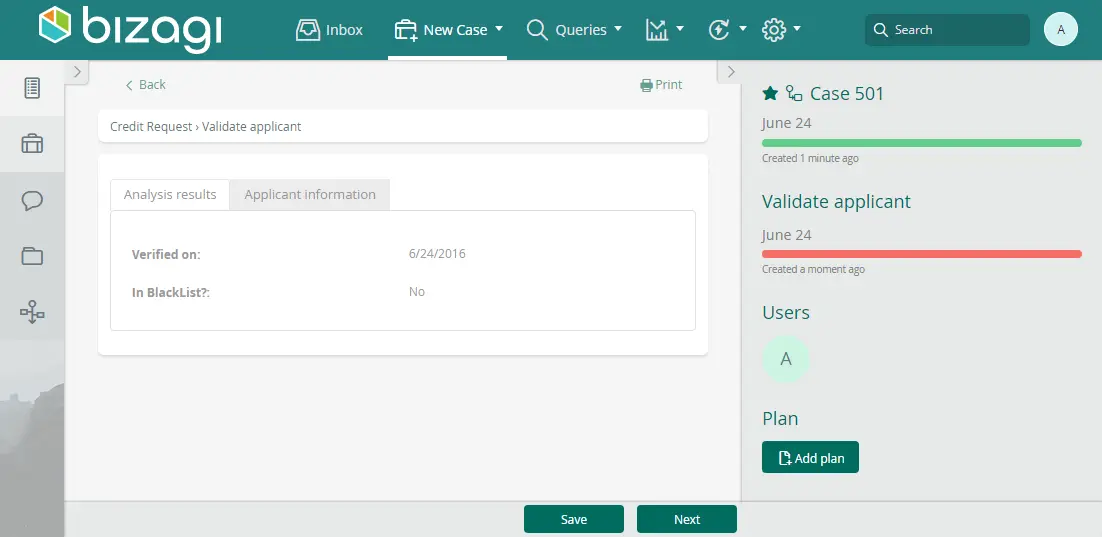
Task: Select the Analysis results tab
Action: click(x=170, y=195)
